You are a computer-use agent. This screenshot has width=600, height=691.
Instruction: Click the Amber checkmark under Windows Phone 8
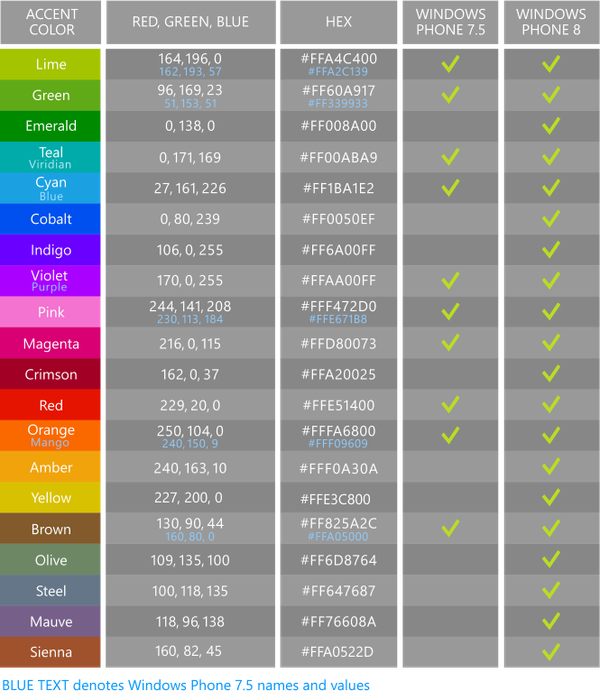pyautogui.click(x=550, y=467)
